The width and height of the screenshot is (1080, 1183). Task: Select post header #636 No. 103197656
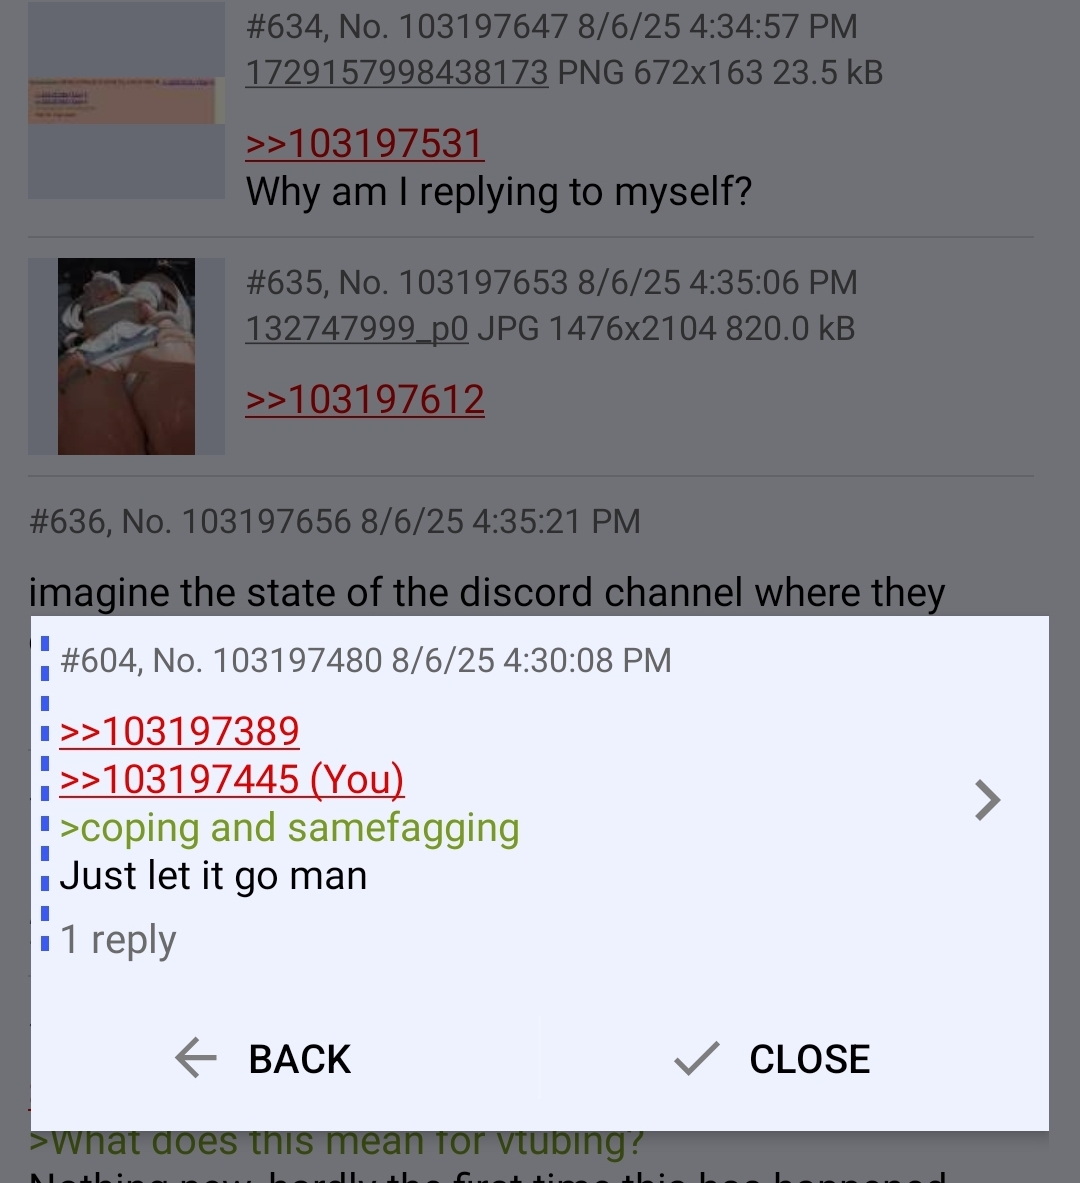(x=334, y=521)
